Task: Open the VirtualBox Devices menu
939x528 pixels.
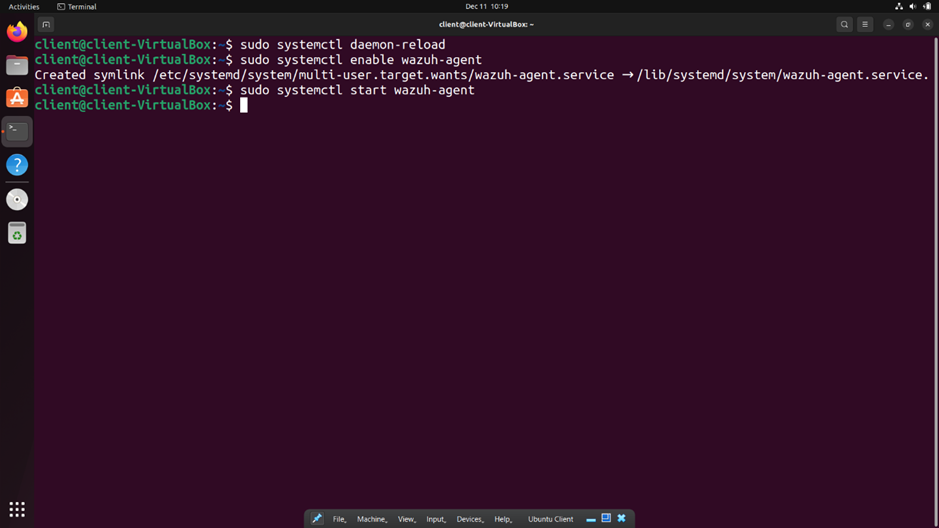Action: coord(470,519)
